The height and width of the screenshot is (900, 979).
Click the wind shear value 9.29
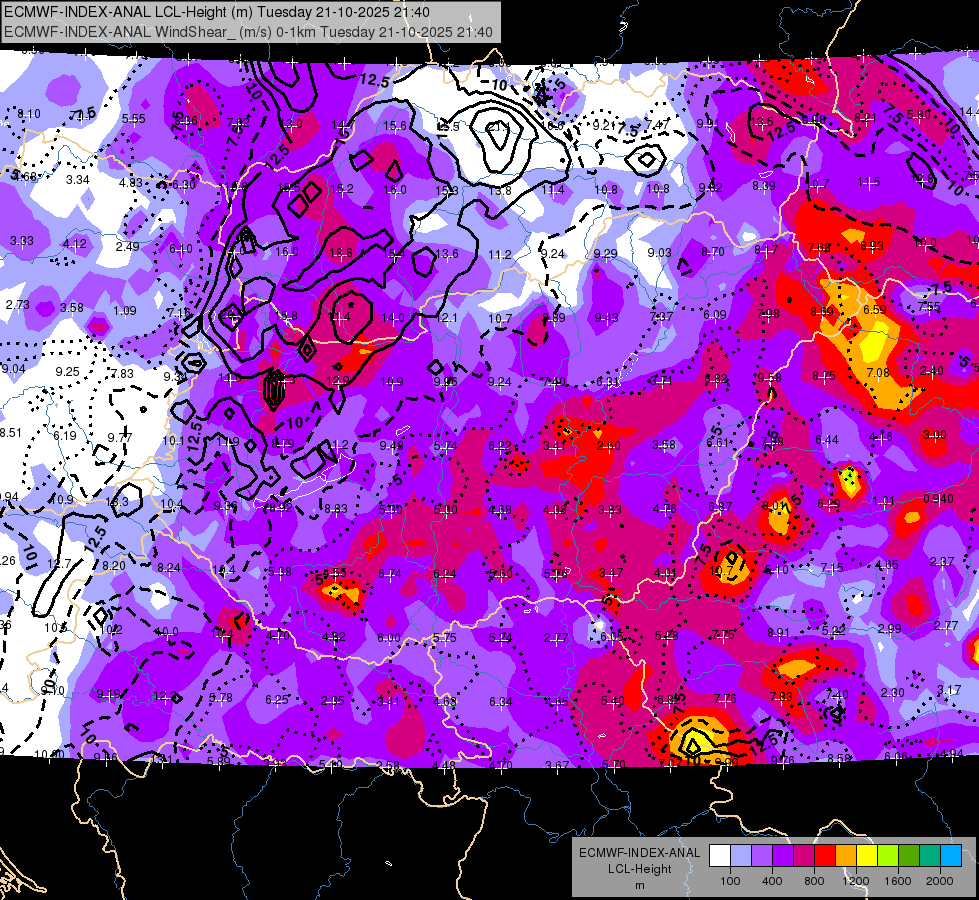click(606, 253)
